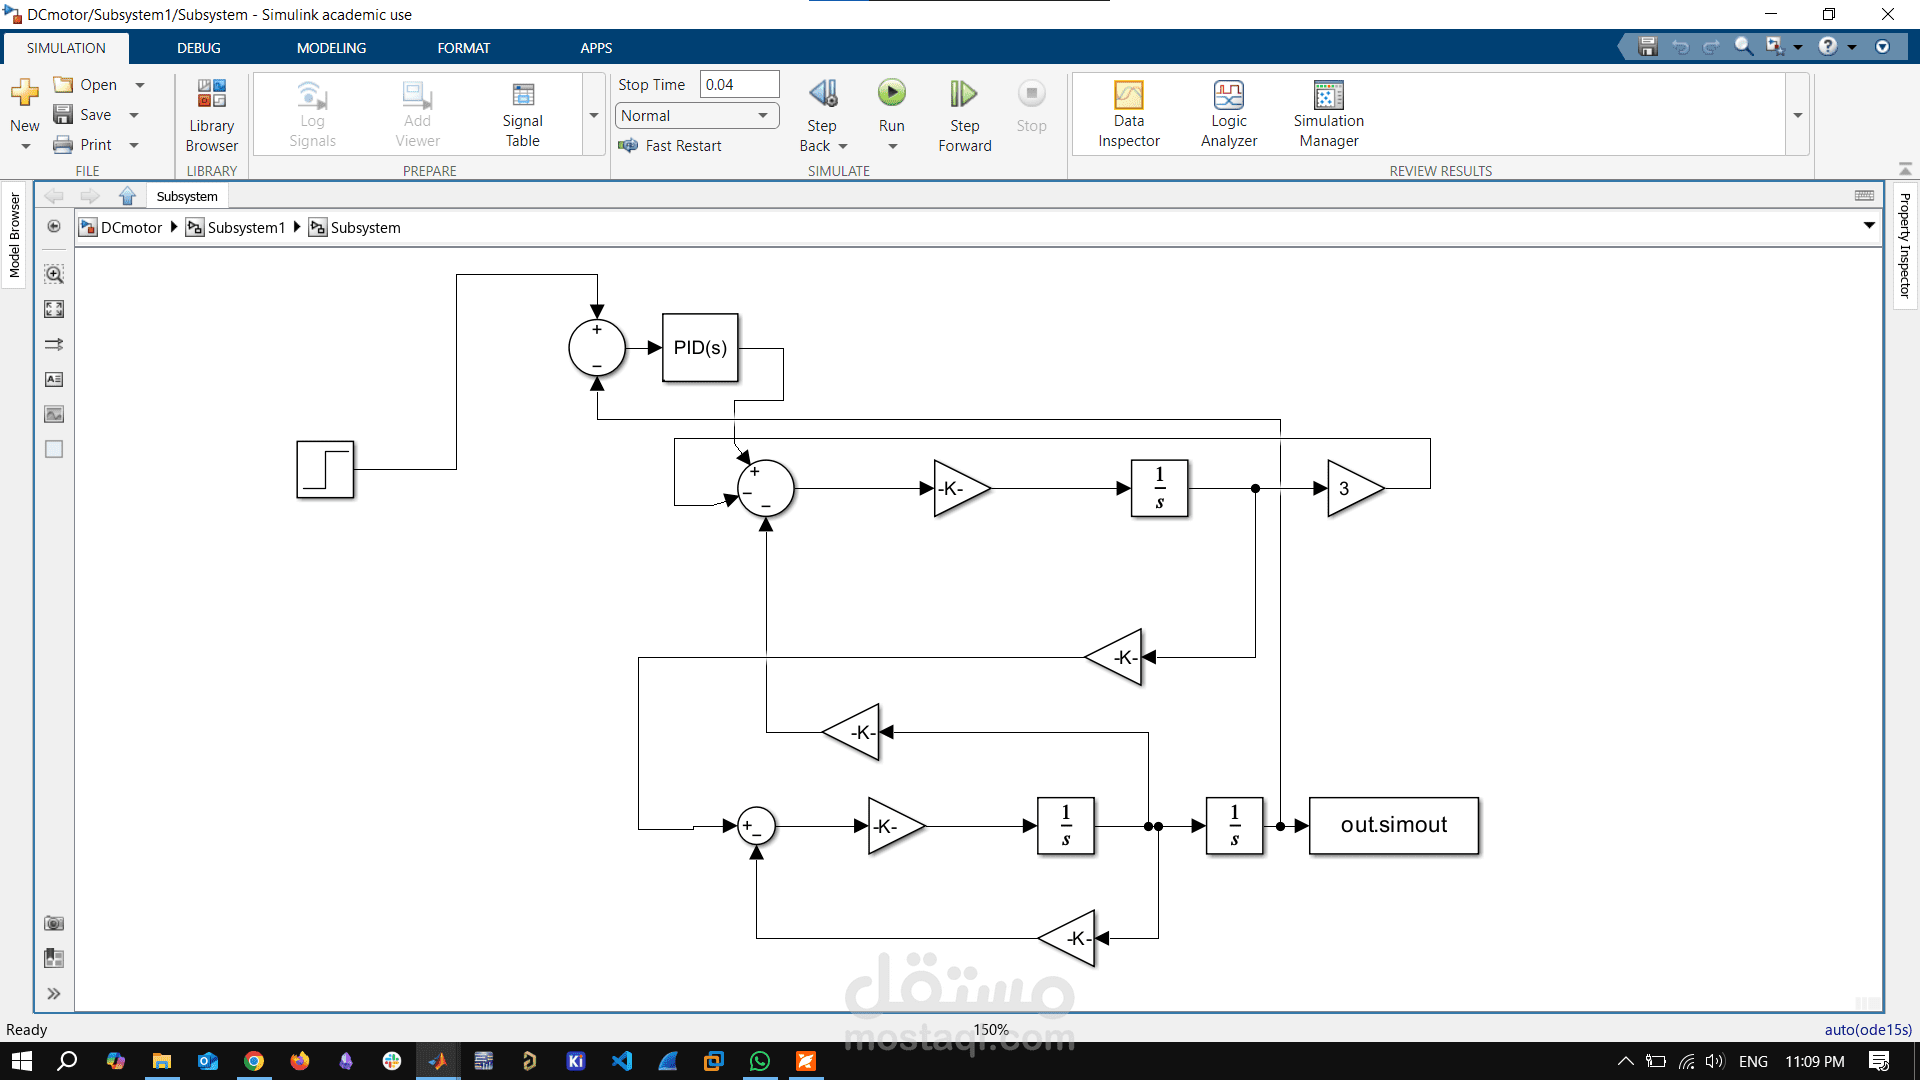Toggle Fast Restart

670,146
